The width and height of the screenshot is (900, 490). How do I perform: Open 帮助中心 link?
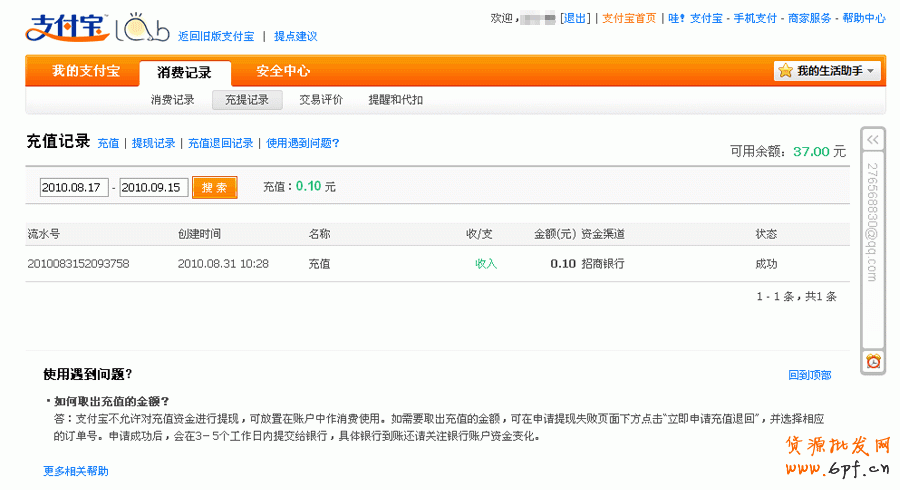[864, 18]
